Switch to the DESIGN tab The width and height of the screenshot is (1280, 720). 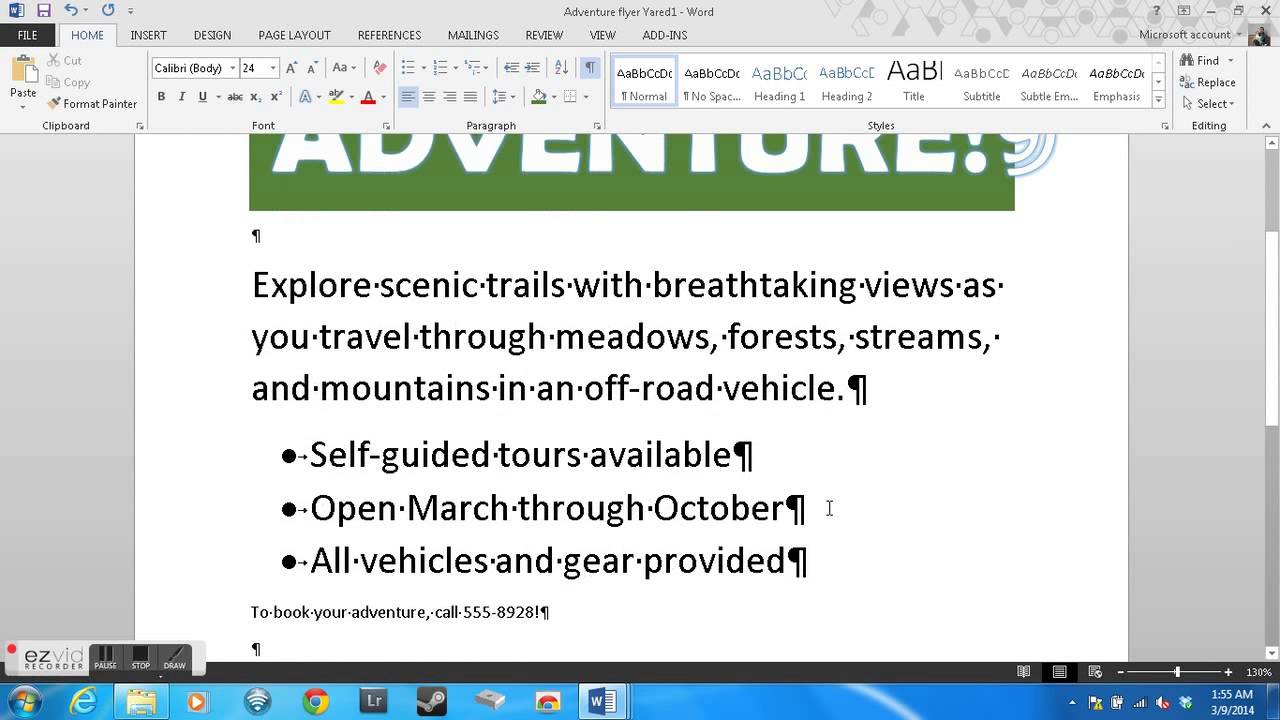[x=212, y=35]
